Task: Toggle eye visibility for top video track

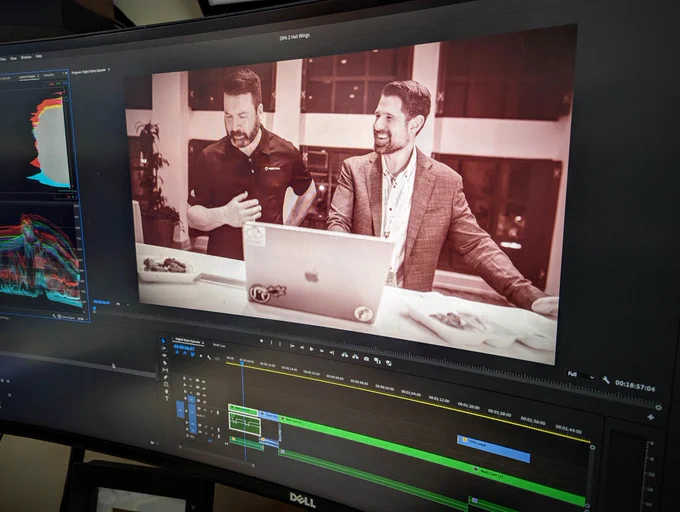Action: 203,382
